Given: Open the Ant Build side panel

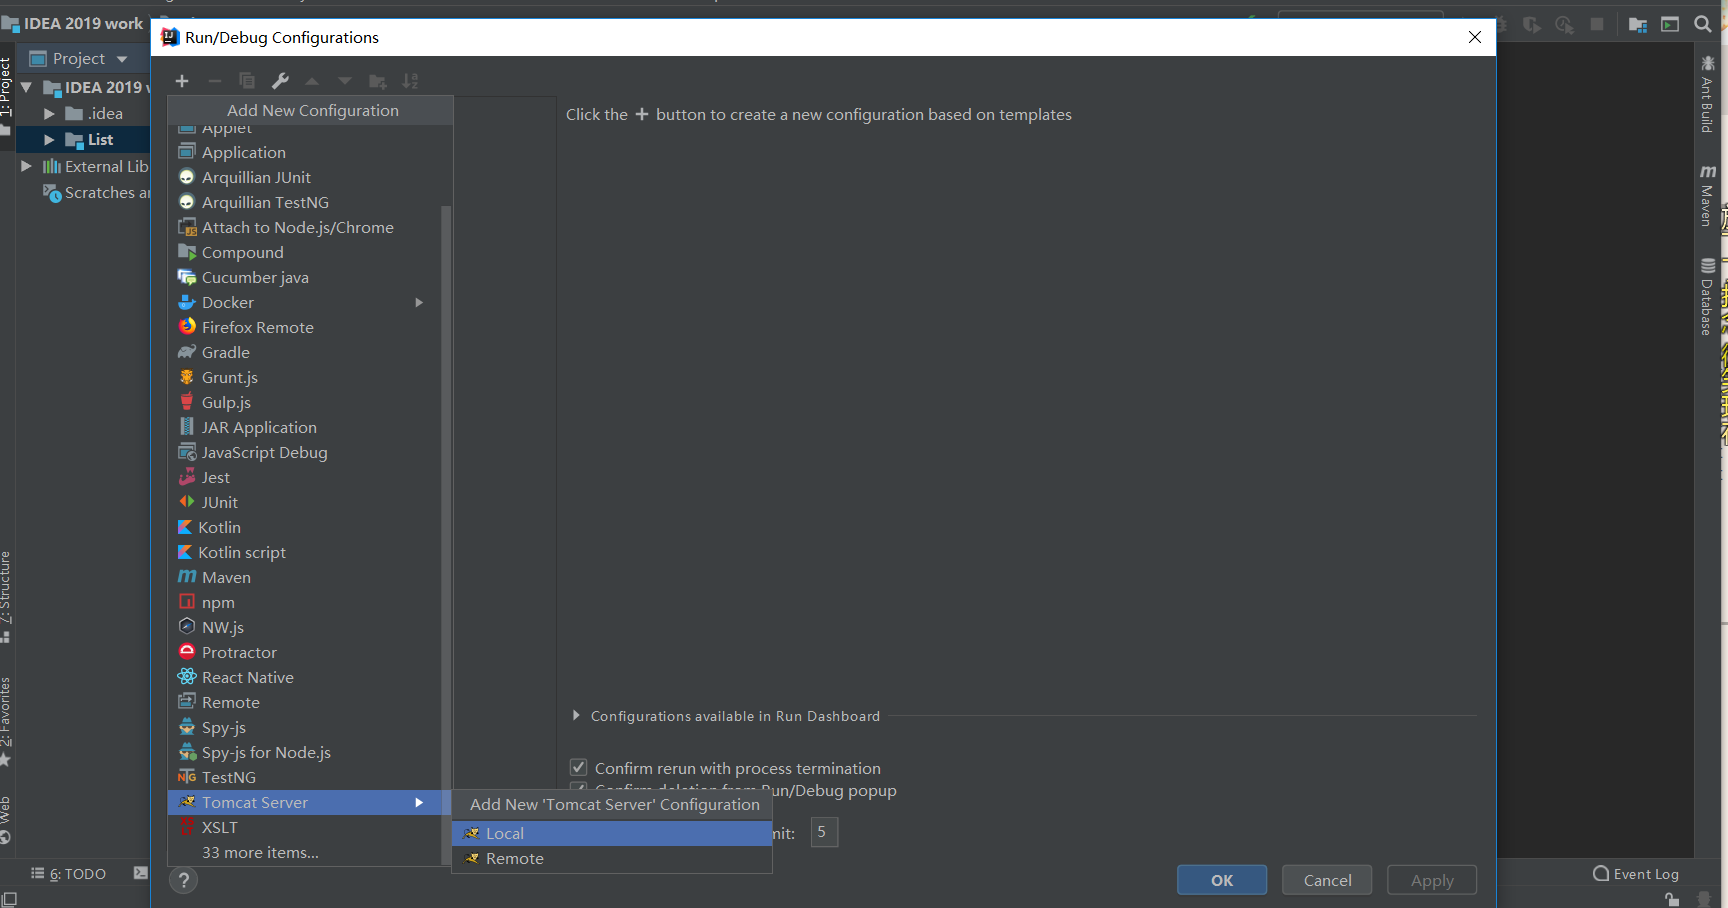Looking at the screenshot, I should coord(1707,95).
